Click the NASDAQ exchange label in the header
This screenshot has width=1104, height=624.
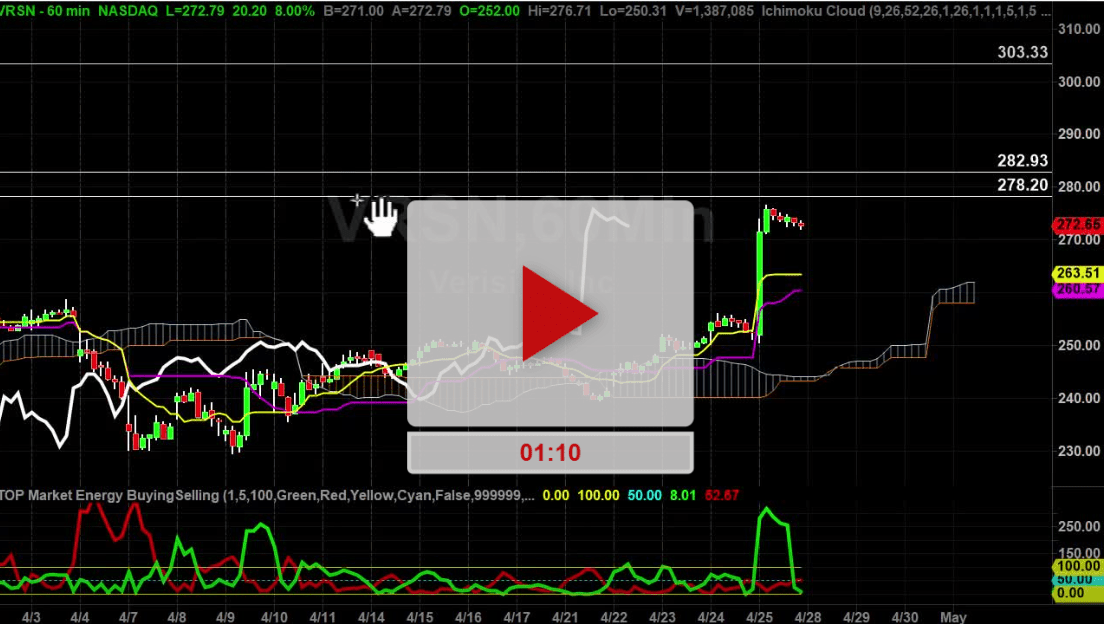point(127,11)
